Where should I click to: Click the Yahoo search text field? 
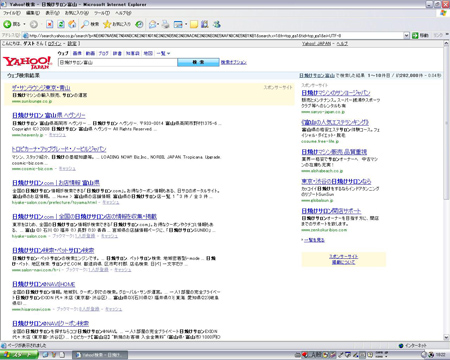tap(117, 62)
